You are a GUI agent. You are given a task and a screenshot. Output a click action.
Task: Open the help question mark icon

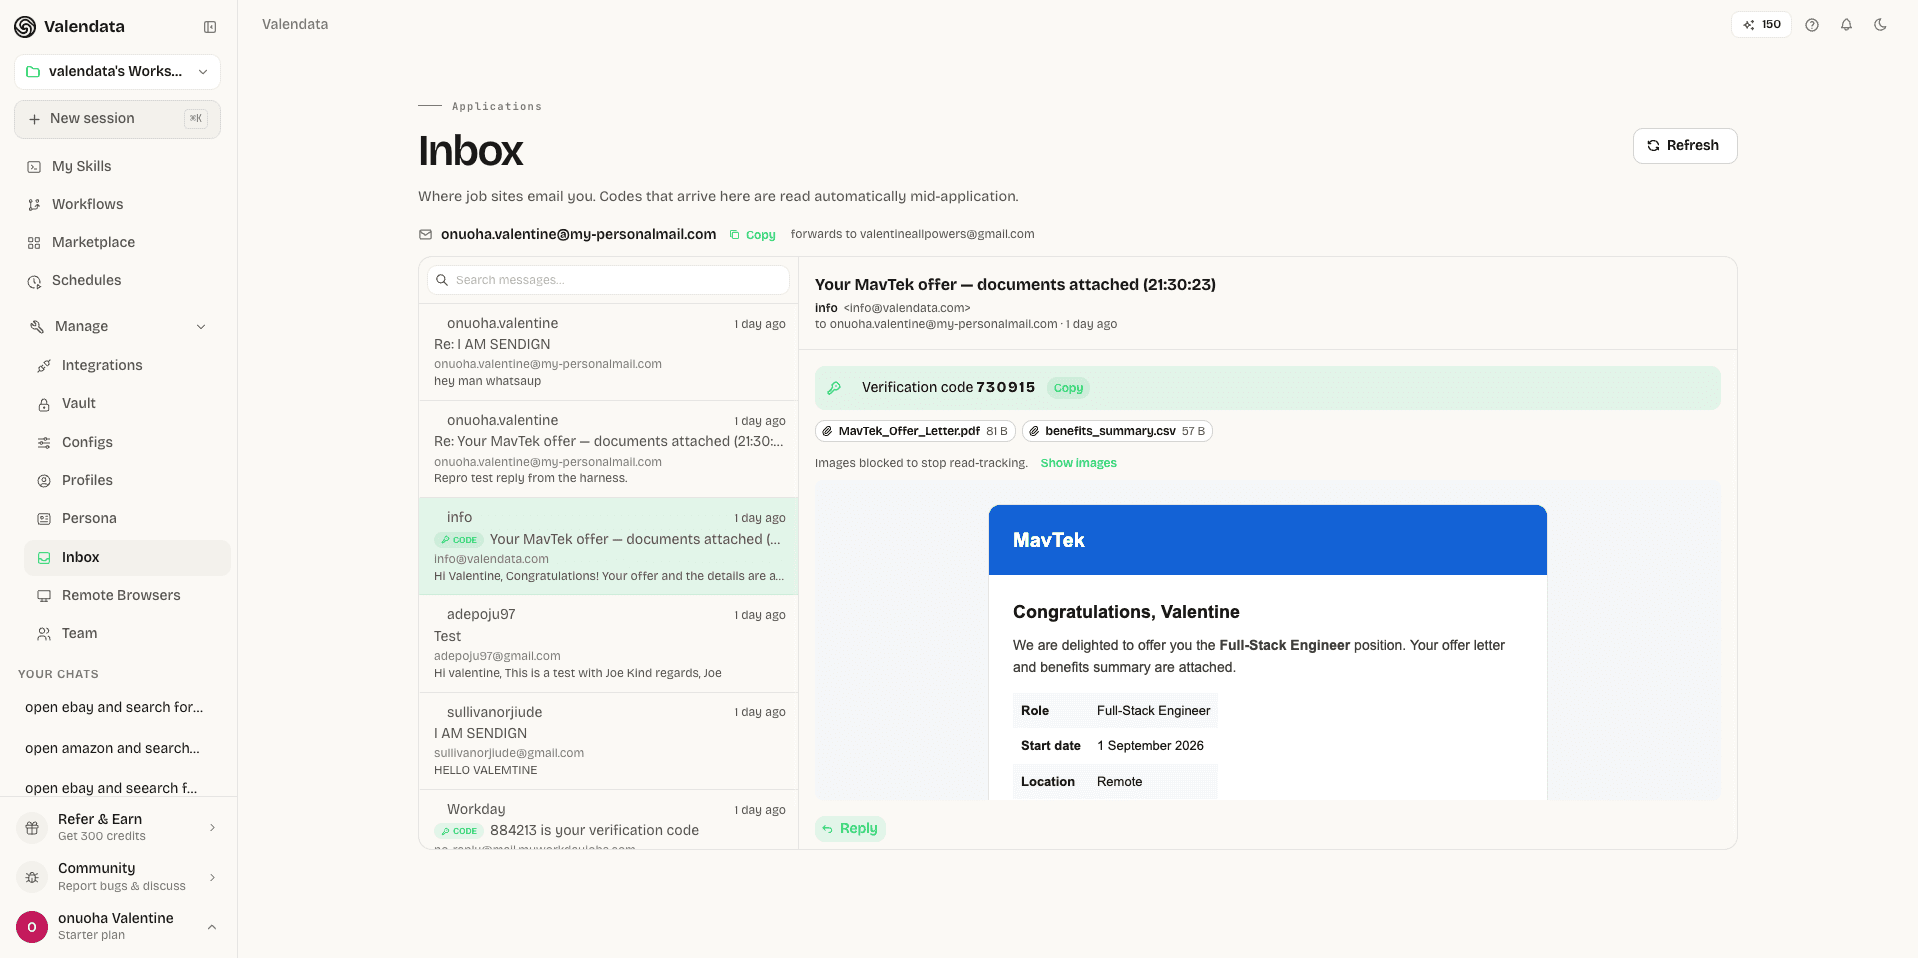(x=1812, y=25)
